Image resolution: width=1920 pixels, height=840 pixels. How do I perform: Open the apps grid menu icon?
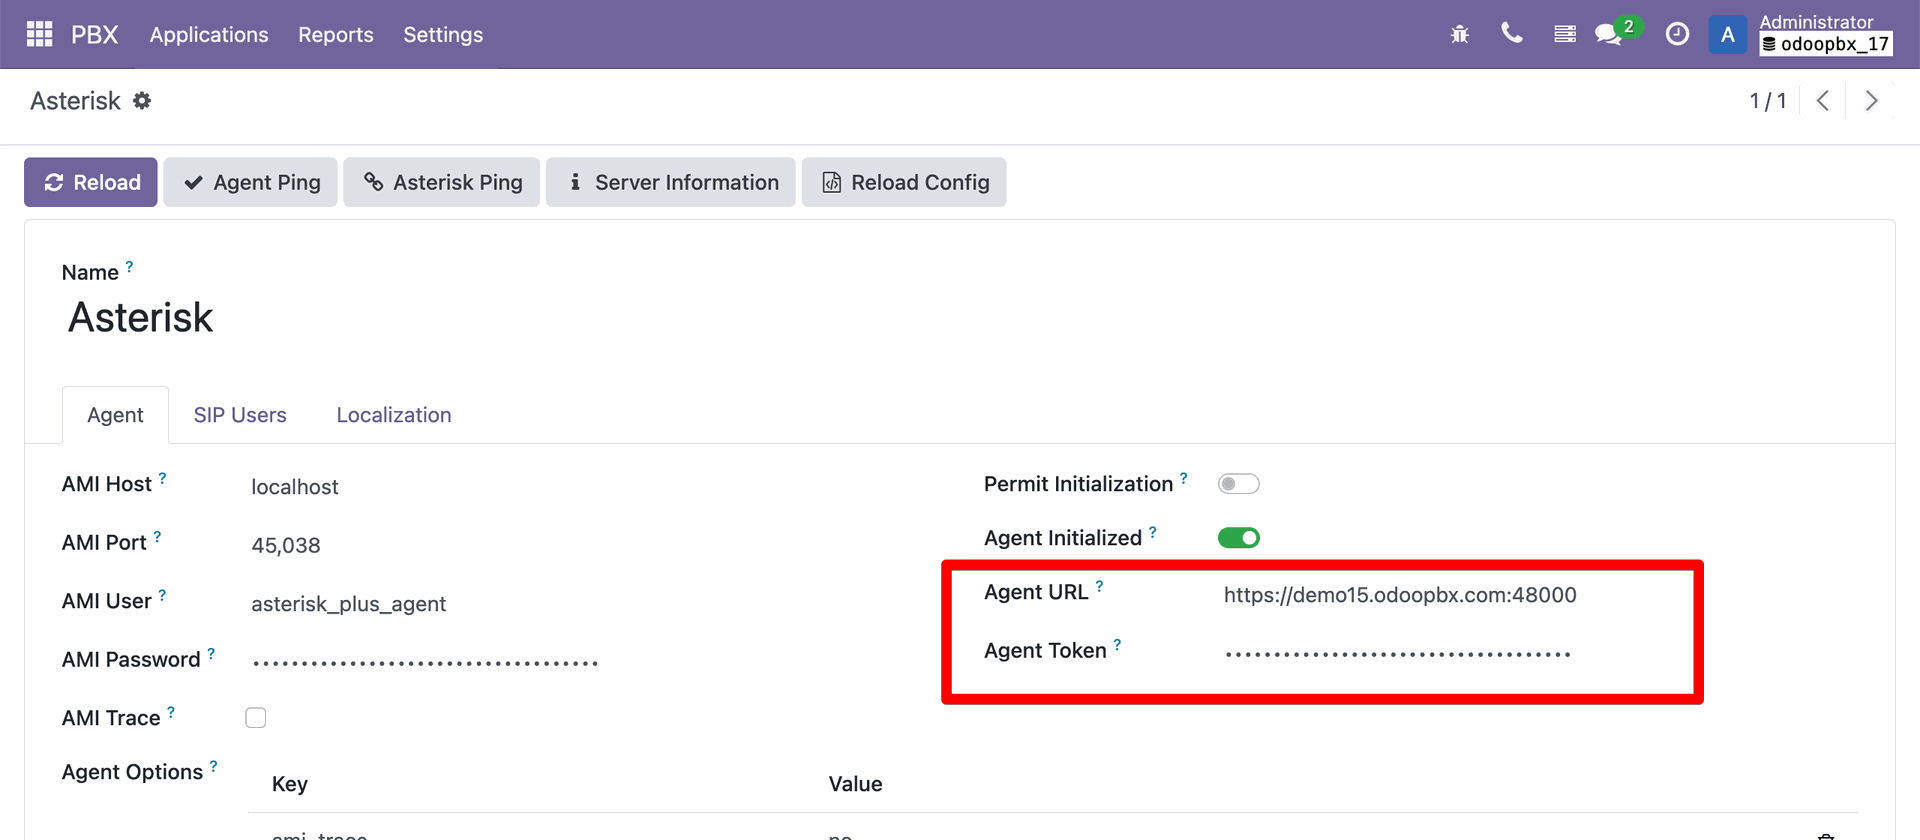click(39, 34)
